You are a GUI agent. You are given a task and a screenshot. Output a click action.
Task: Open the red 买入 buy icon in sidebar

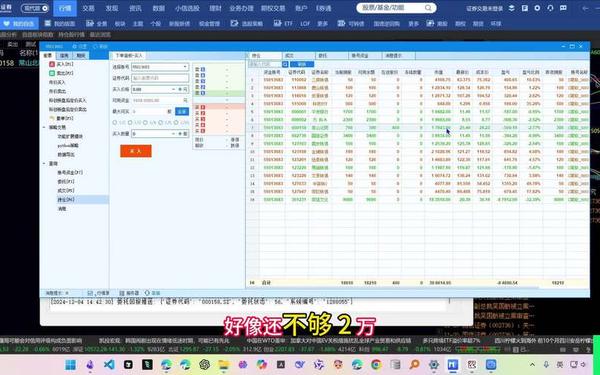coord(52,64)
